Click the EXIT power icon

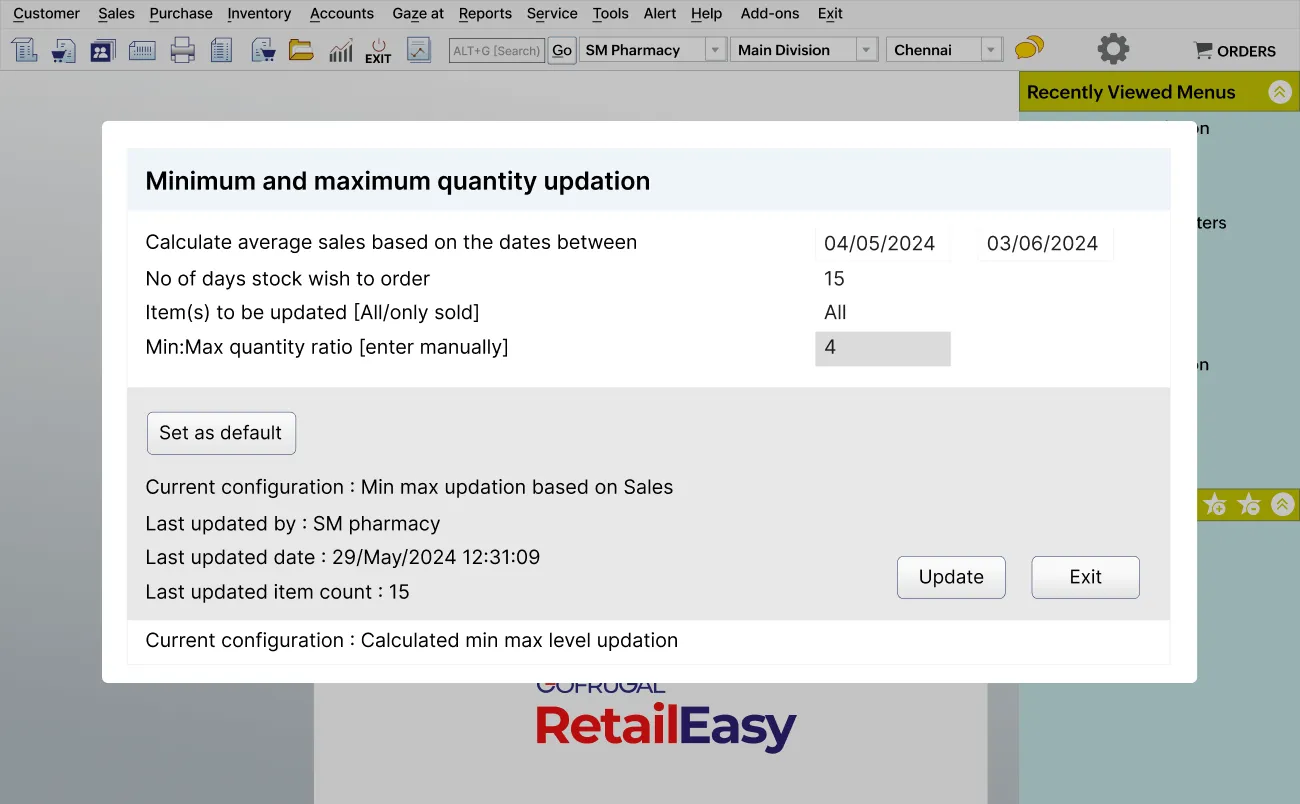[x=378, y=48]
